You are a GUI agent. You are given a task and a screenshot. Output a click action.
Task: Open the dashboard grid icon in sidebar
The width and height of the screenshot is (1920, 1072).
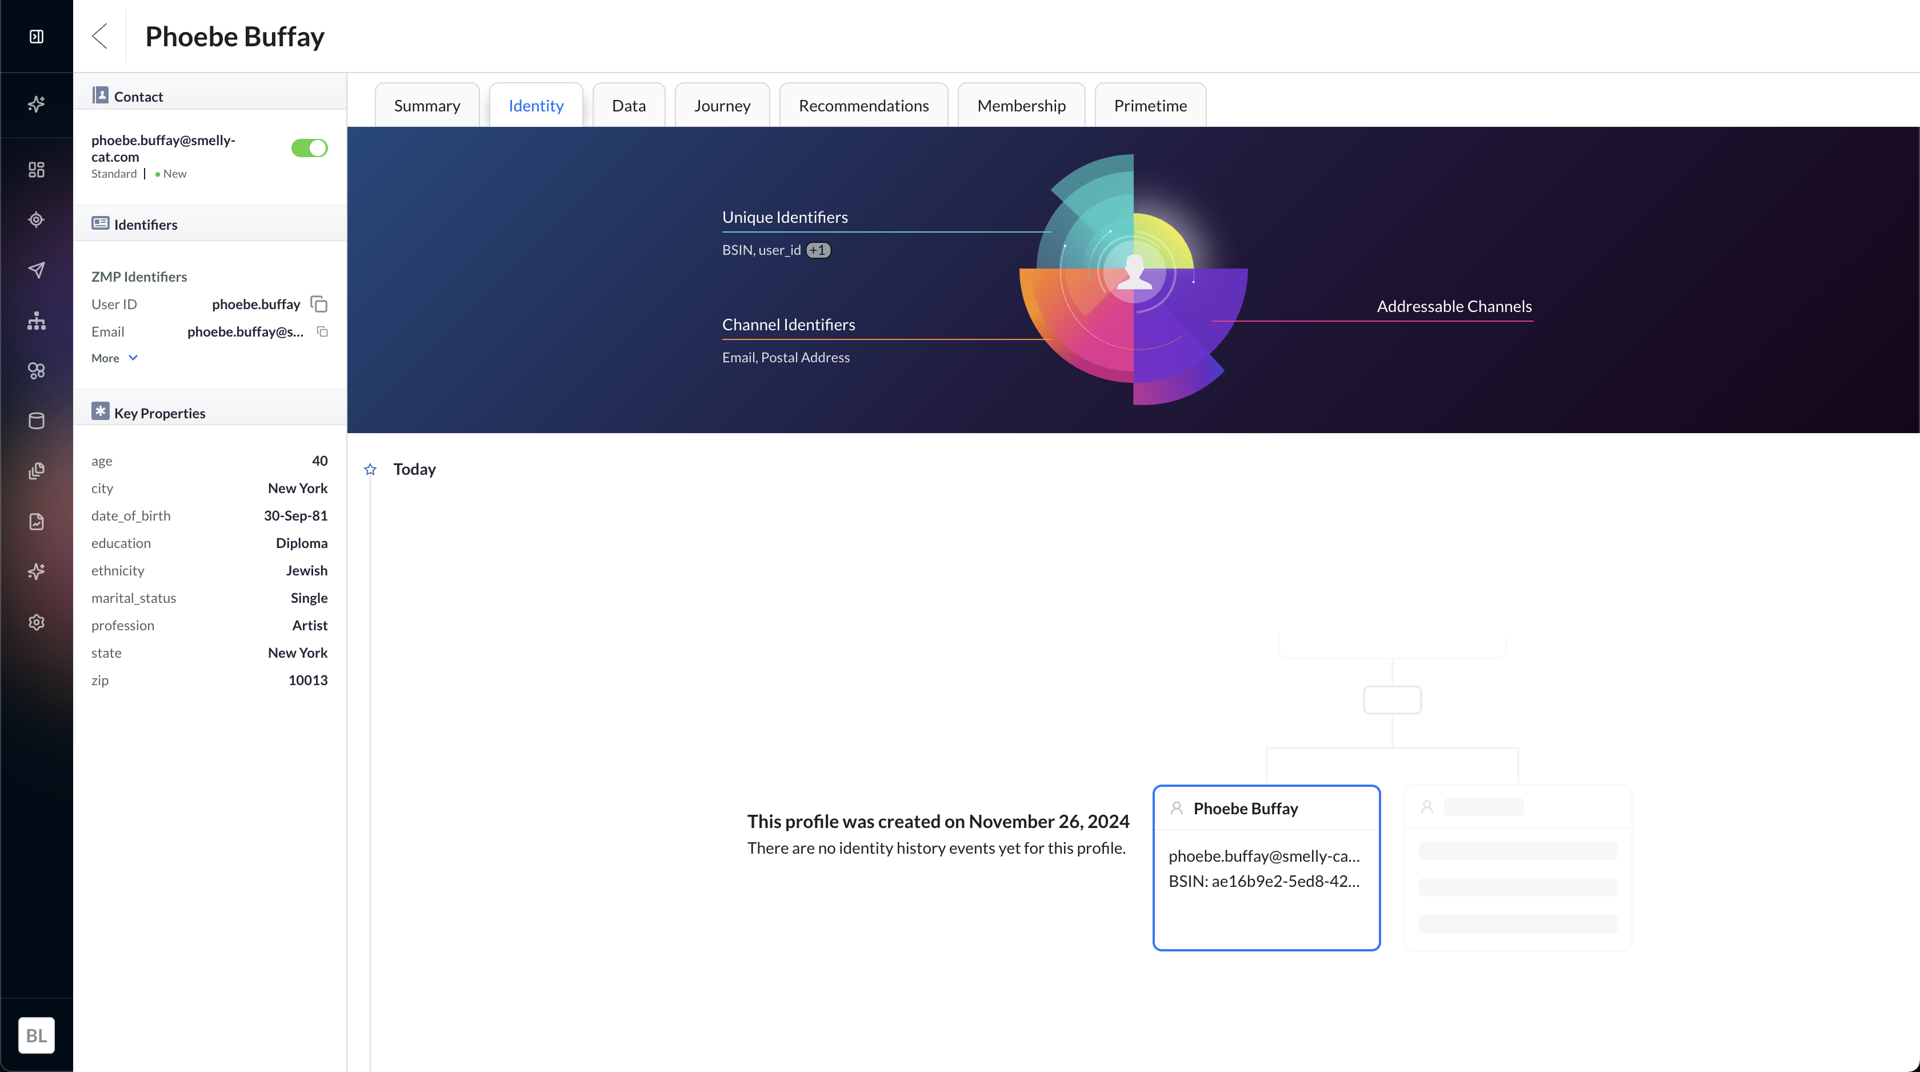(37, 170)
